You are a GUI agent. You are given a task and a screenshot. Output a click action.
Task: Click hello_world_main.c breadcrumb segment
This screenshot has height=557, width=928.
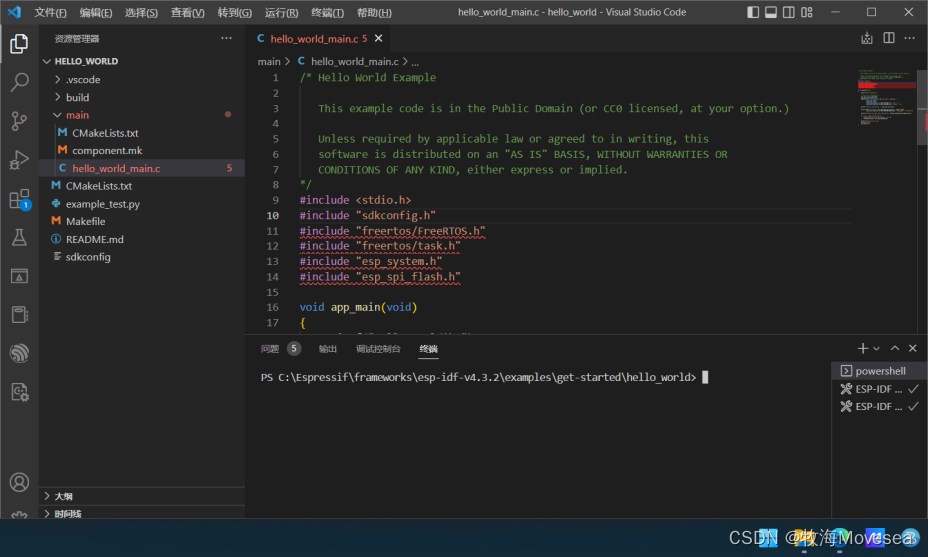click(x=355, y=62)
